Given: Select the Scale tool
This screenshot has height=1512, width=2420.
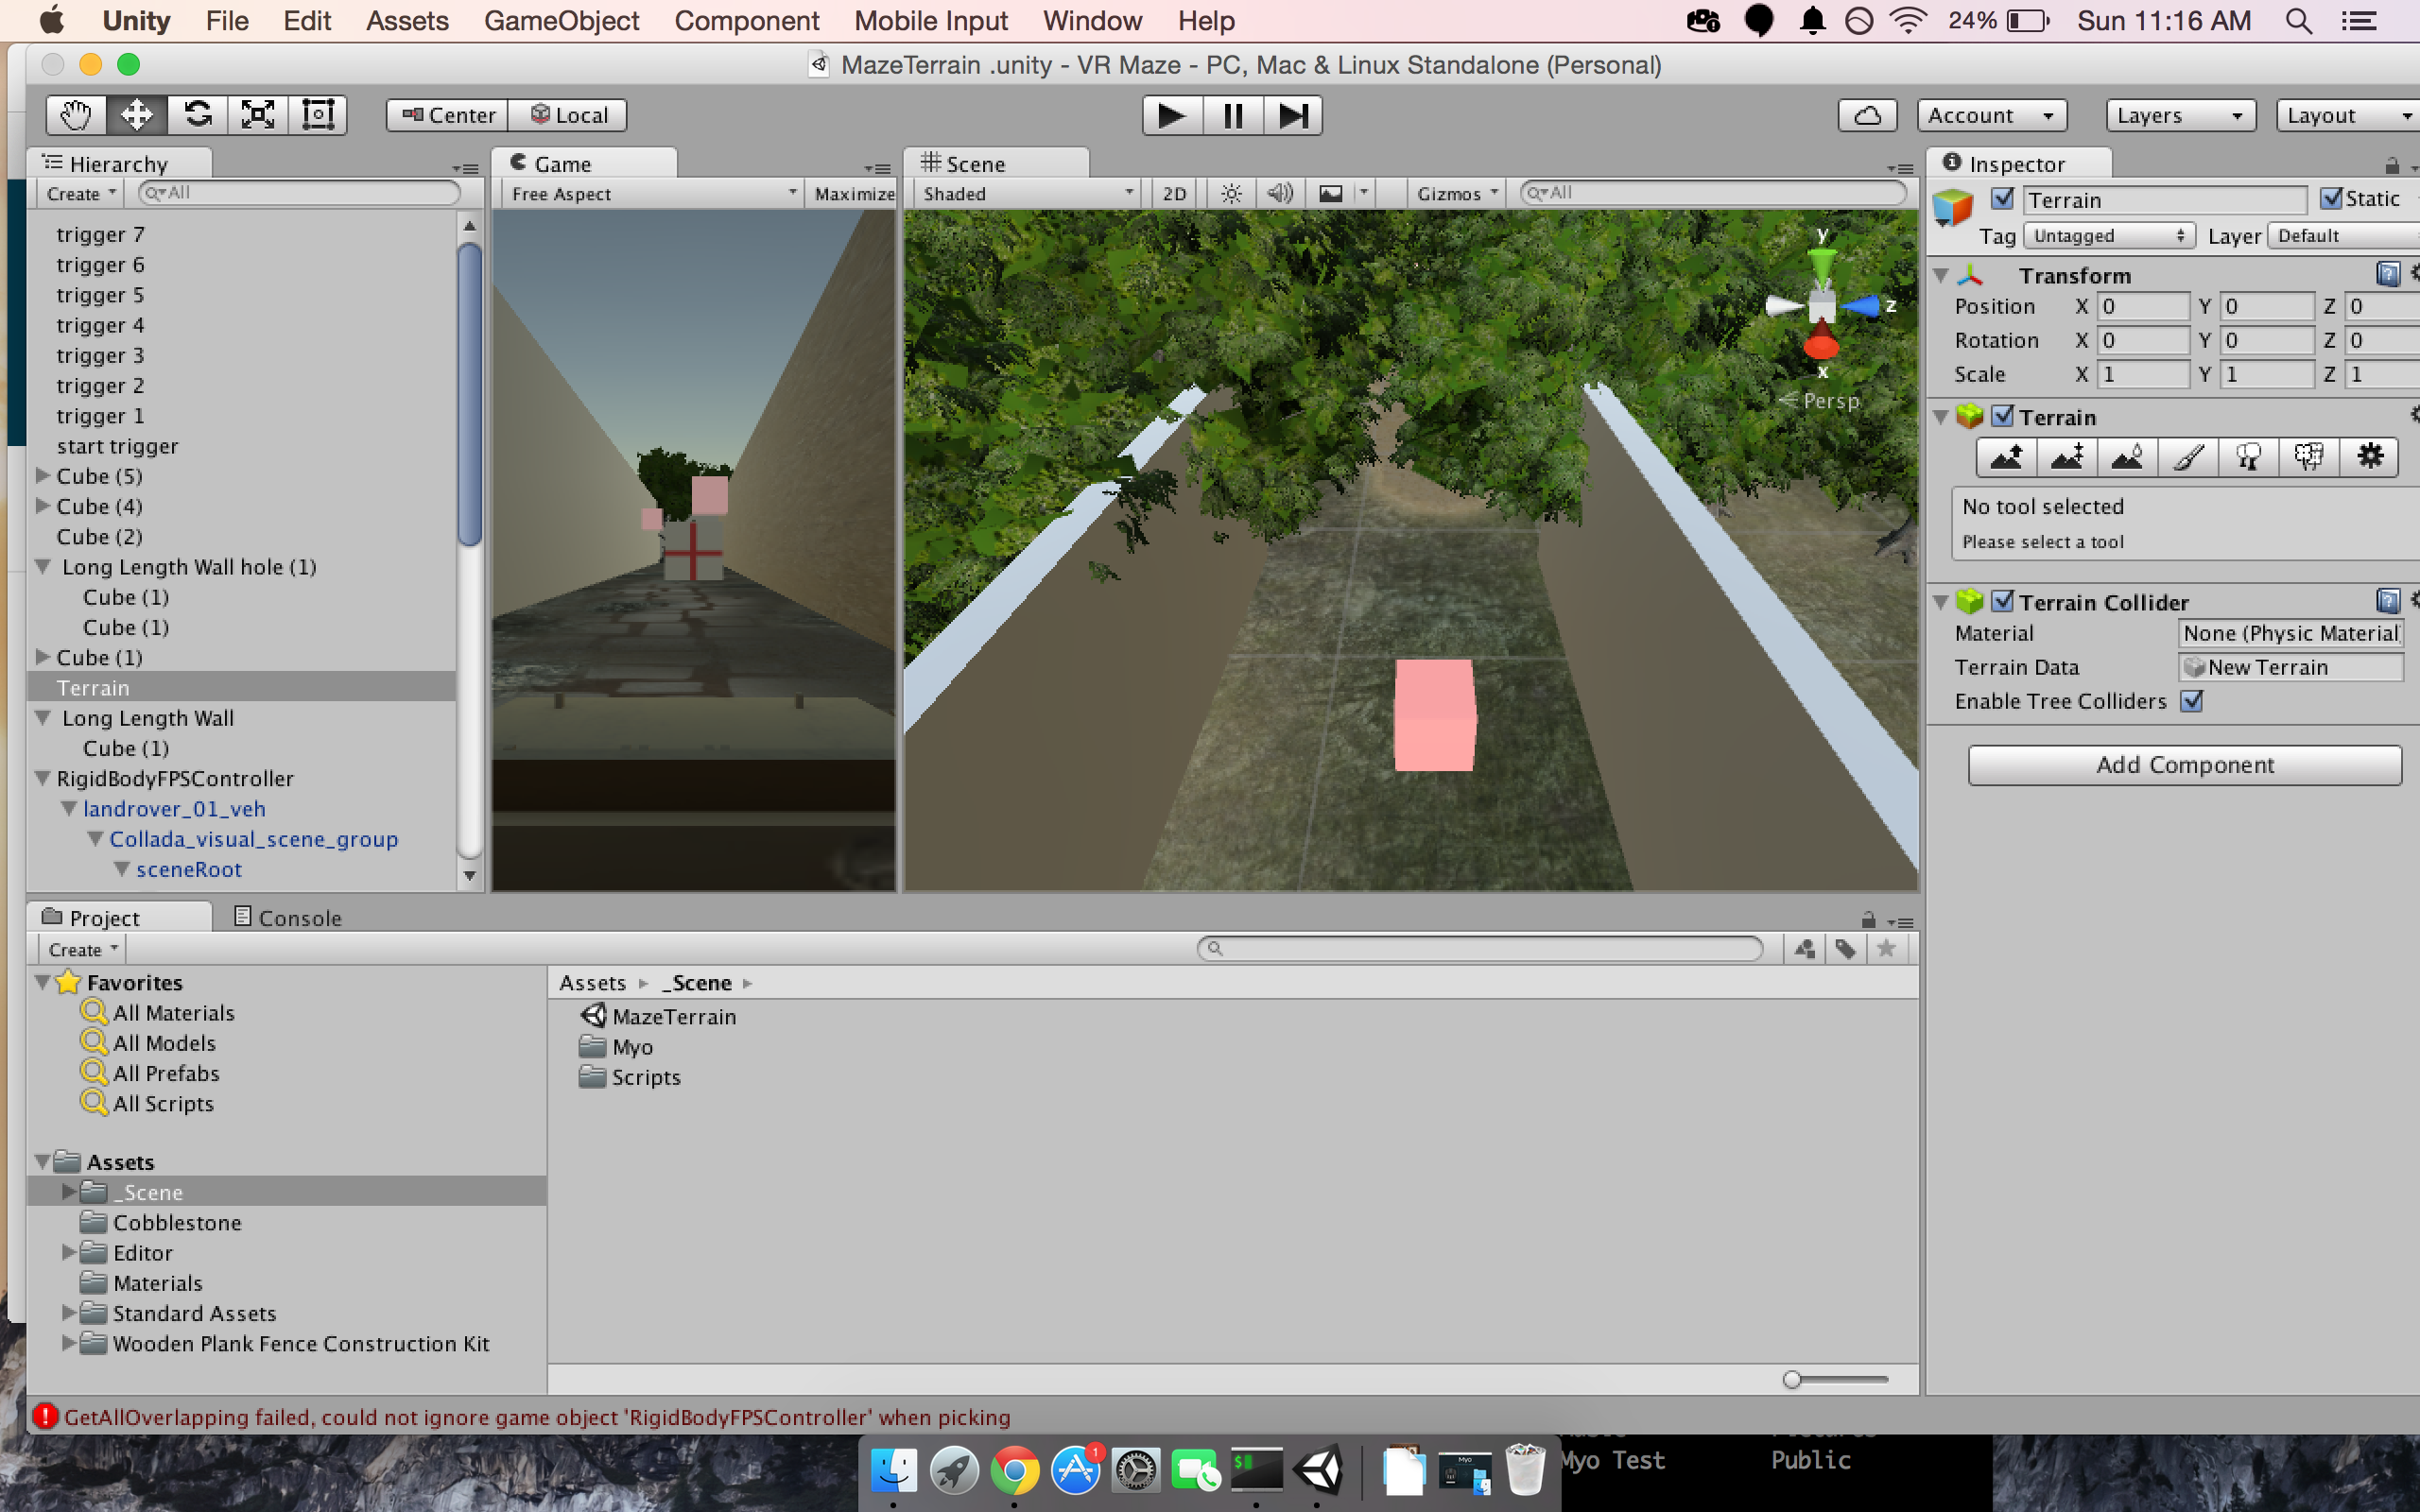Looking at the screenshot, I should pyautogui.click(x=258, y=115).
